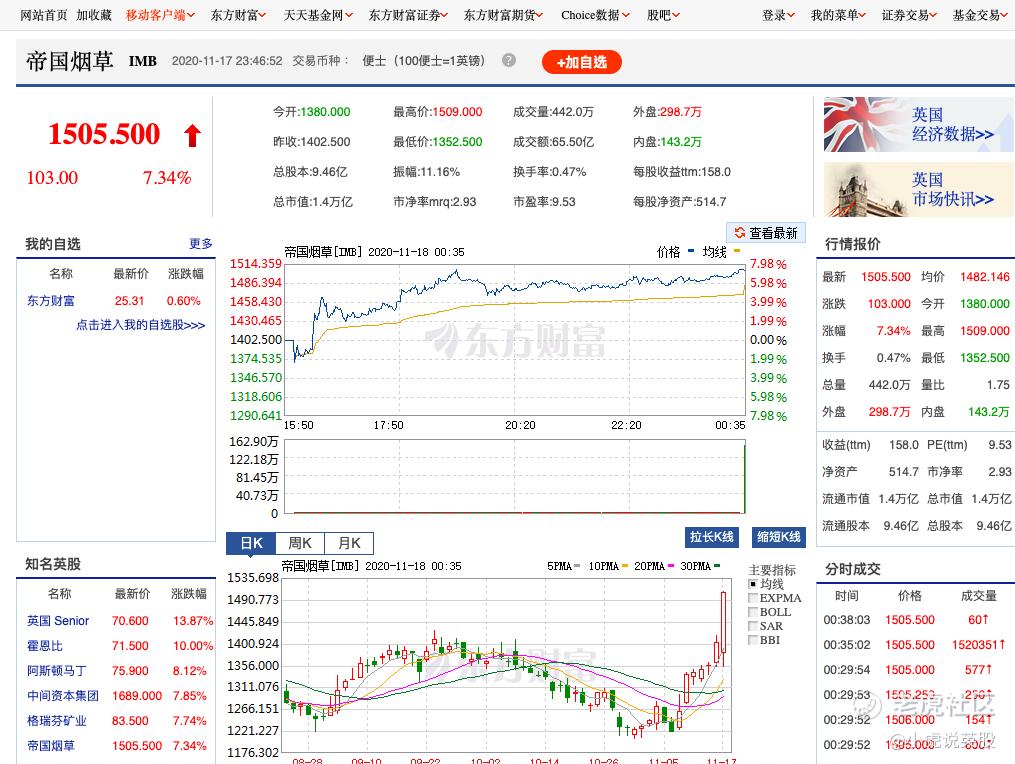Select the 均线 indicator radio option
The width and height of the screenshot is (1015, 764).
(753, 584)
